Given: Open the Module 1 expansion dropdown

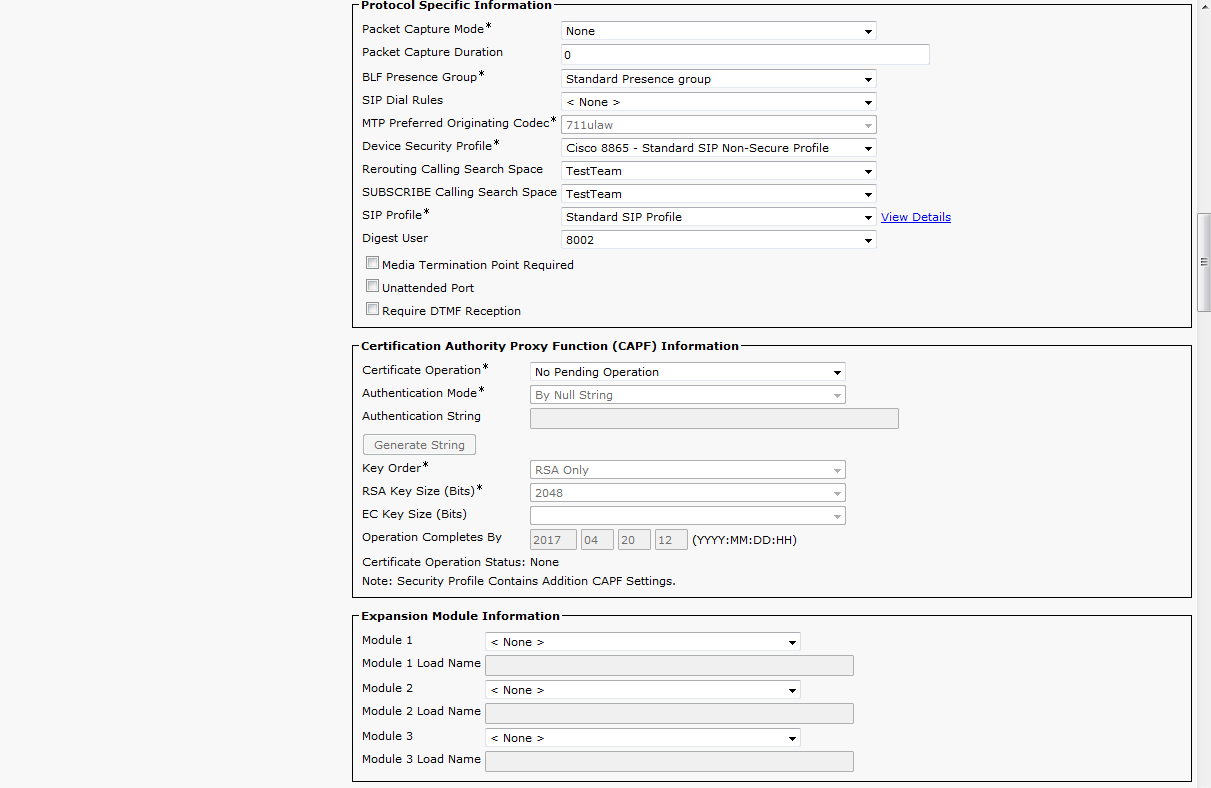Looking at the screenshot, I should tap(642, 642).
